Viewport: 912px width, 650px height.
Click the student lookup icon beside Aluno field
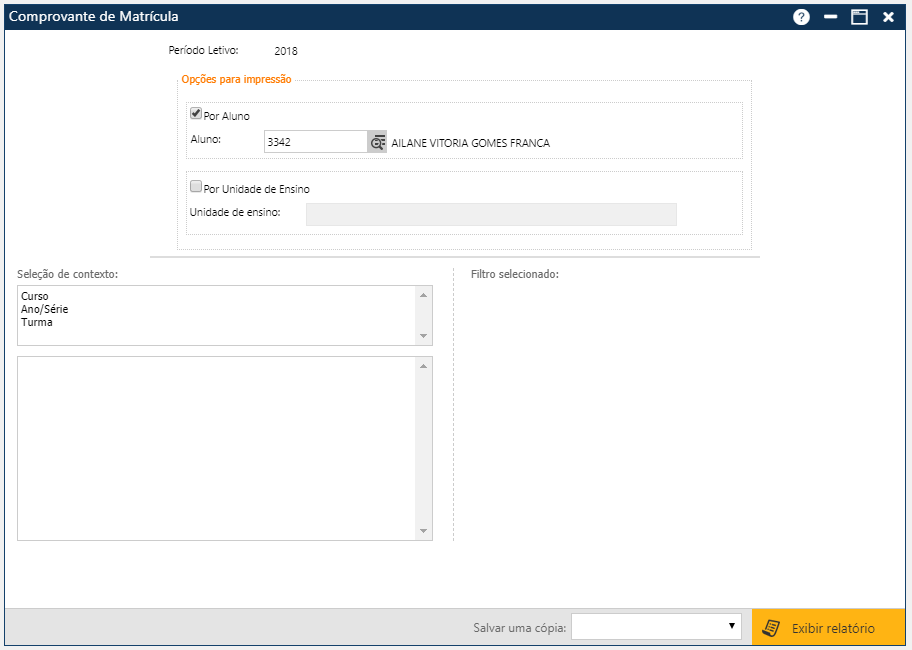(377, 142)
